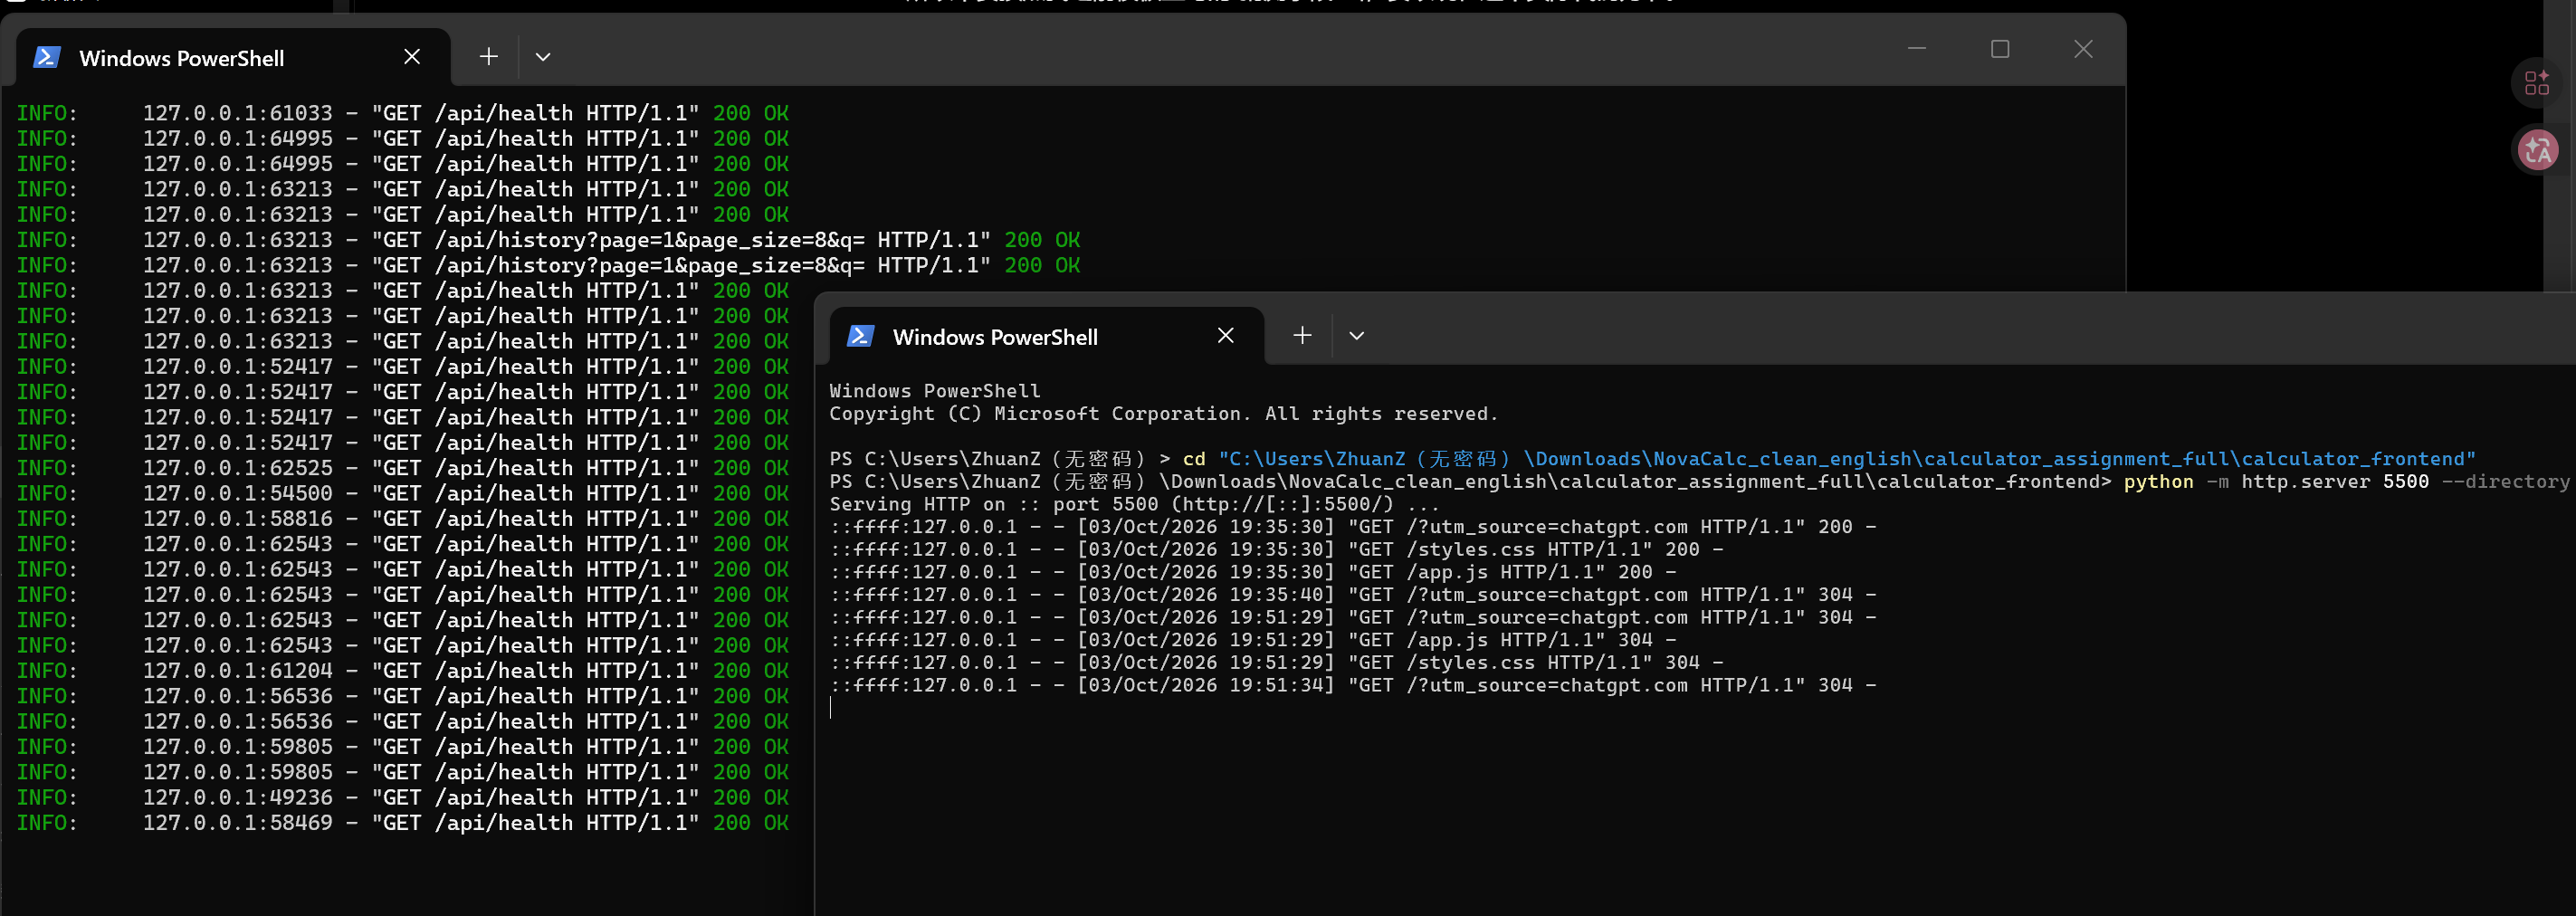Click the first /api/history request log line
Image resolution: width=2576 pixels, height=916 pixels.
point(548,240)
